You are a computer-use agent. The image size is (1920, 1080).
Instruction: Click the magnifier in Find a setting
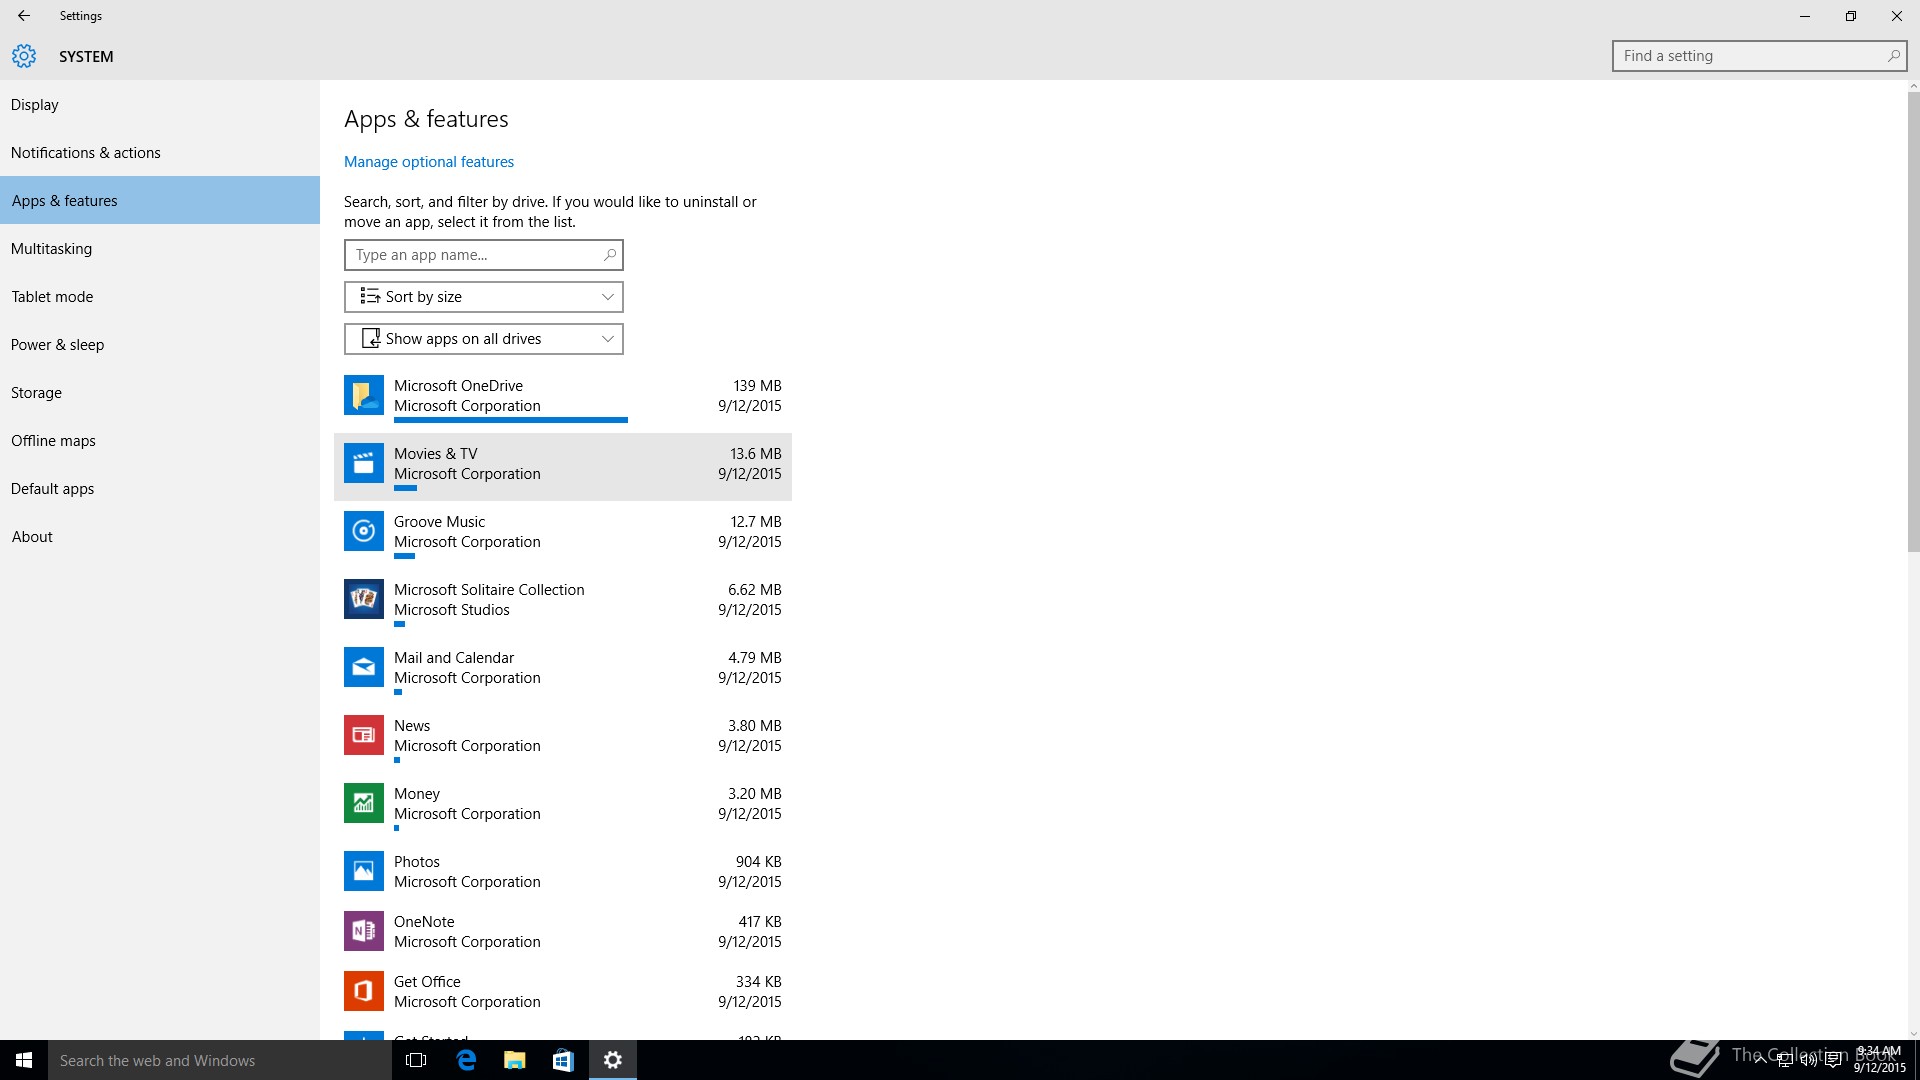point(1893,56)
